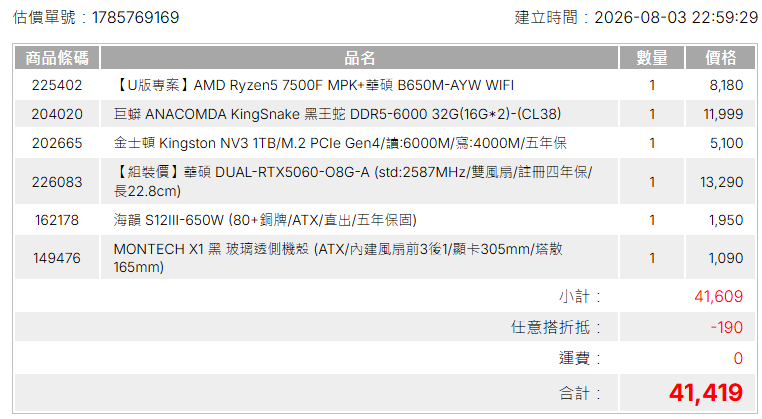This screenshot has height=419, width=762.
Task: Click the ANACOMDA KingSnake DDR5 item
Action: [x=337, y=114]
